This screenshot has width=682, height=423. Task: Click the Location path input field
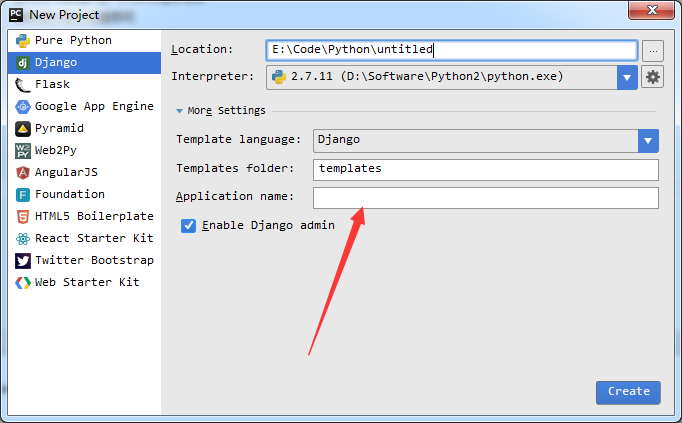[x=451, y=50]
